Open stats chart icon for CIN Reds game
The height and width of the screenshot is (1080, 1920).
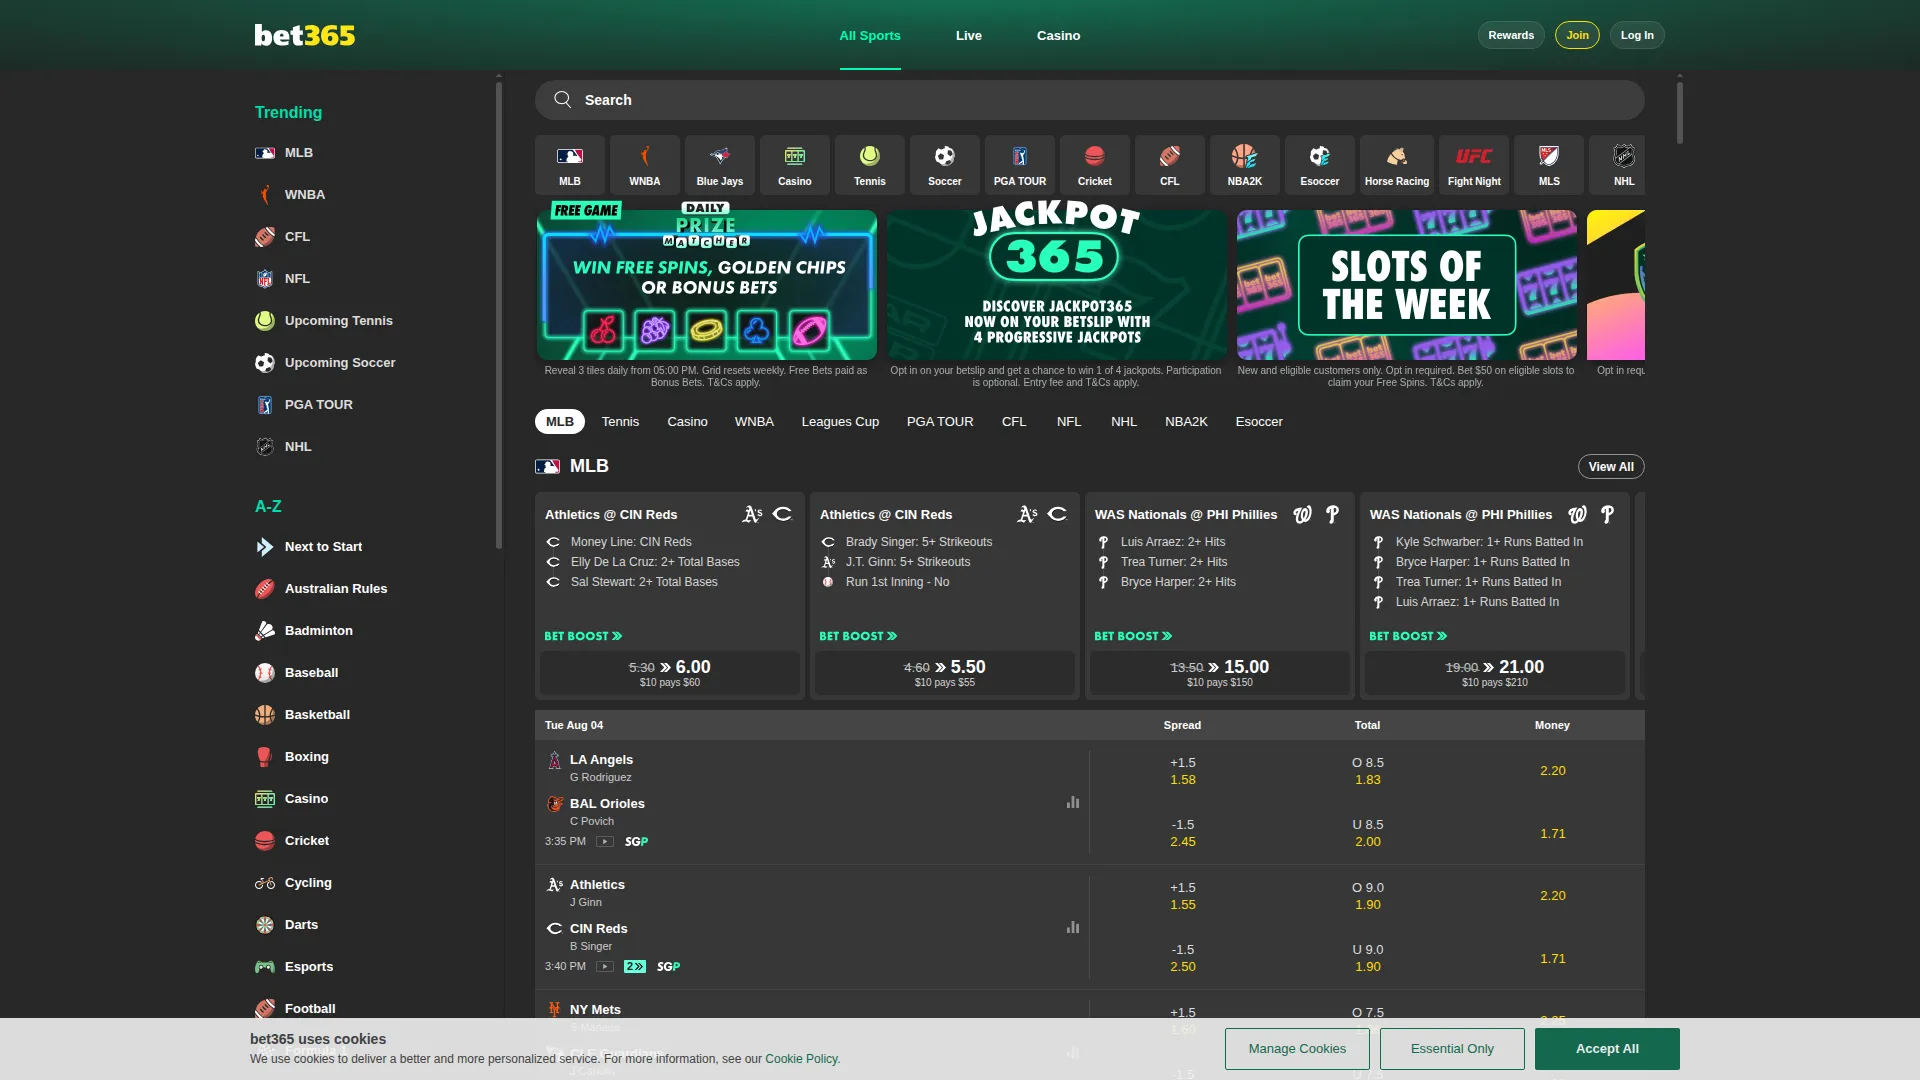[x=1073, y=927]
